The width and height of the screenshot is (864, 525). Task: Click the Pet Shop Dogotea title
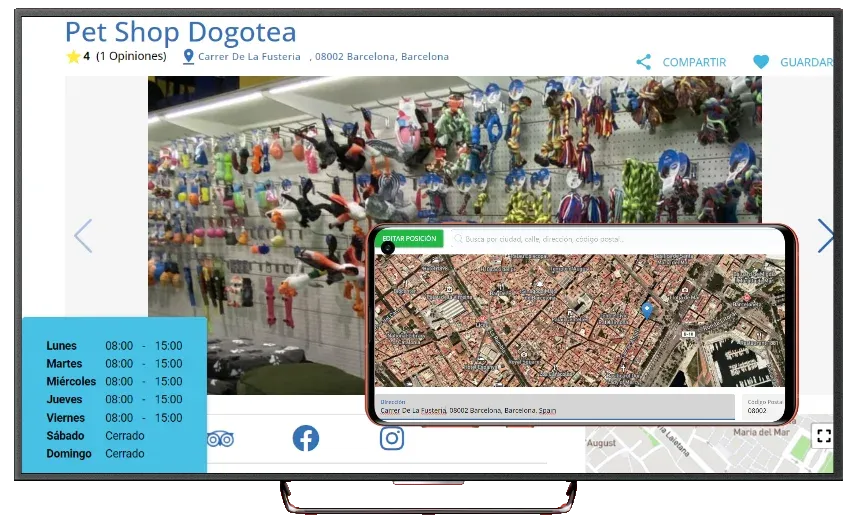click(x=181, y=32)
